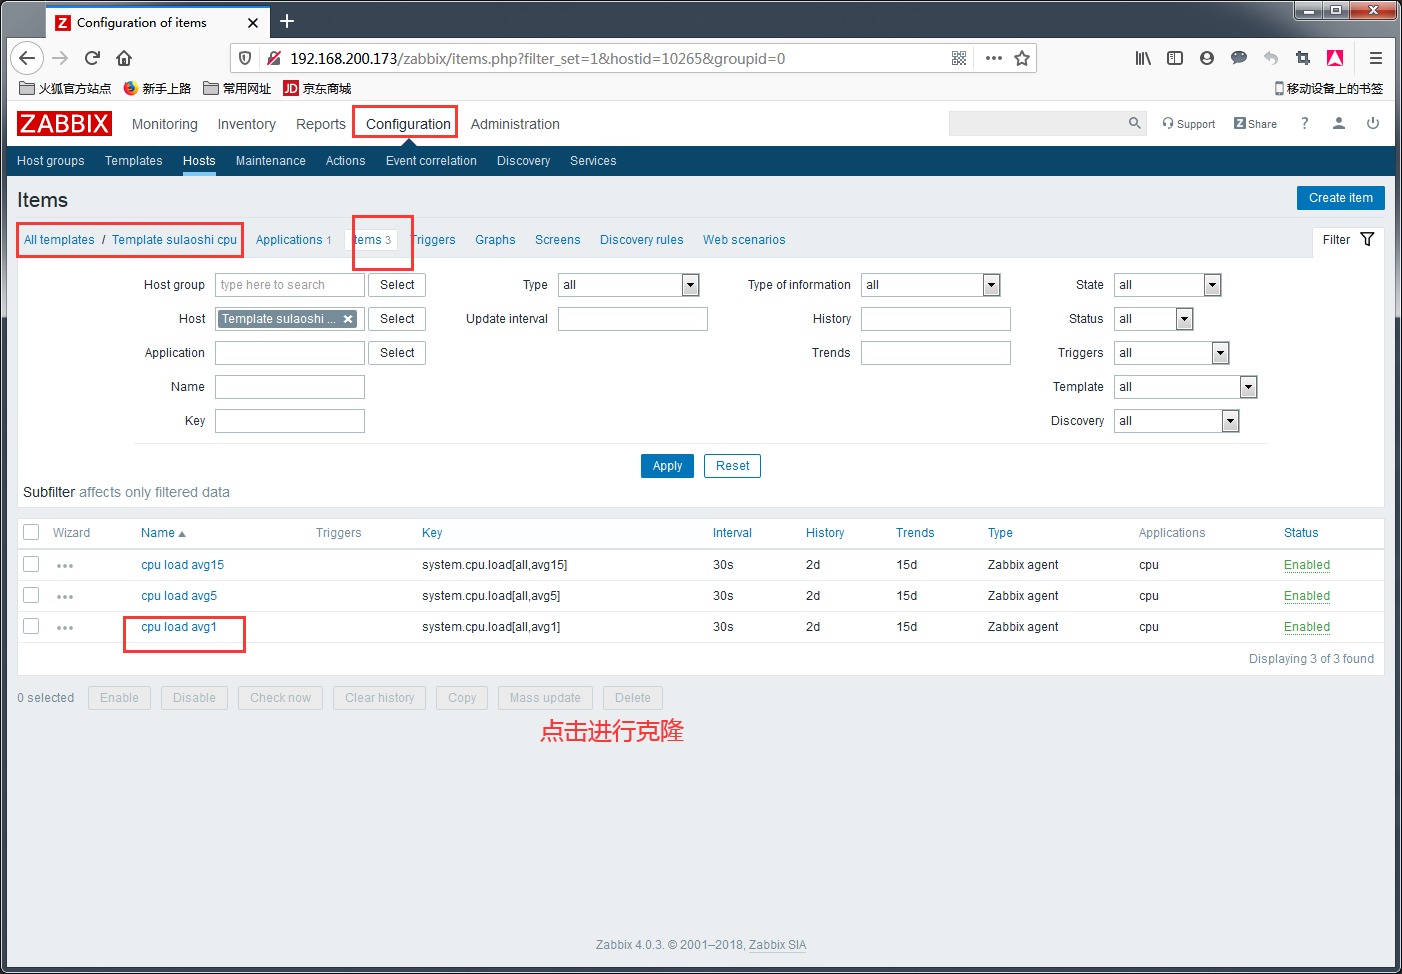Check the cpu load avg1 row checkbox
Viewport: 1402px width, 974px height.
[x=31, y=626]
